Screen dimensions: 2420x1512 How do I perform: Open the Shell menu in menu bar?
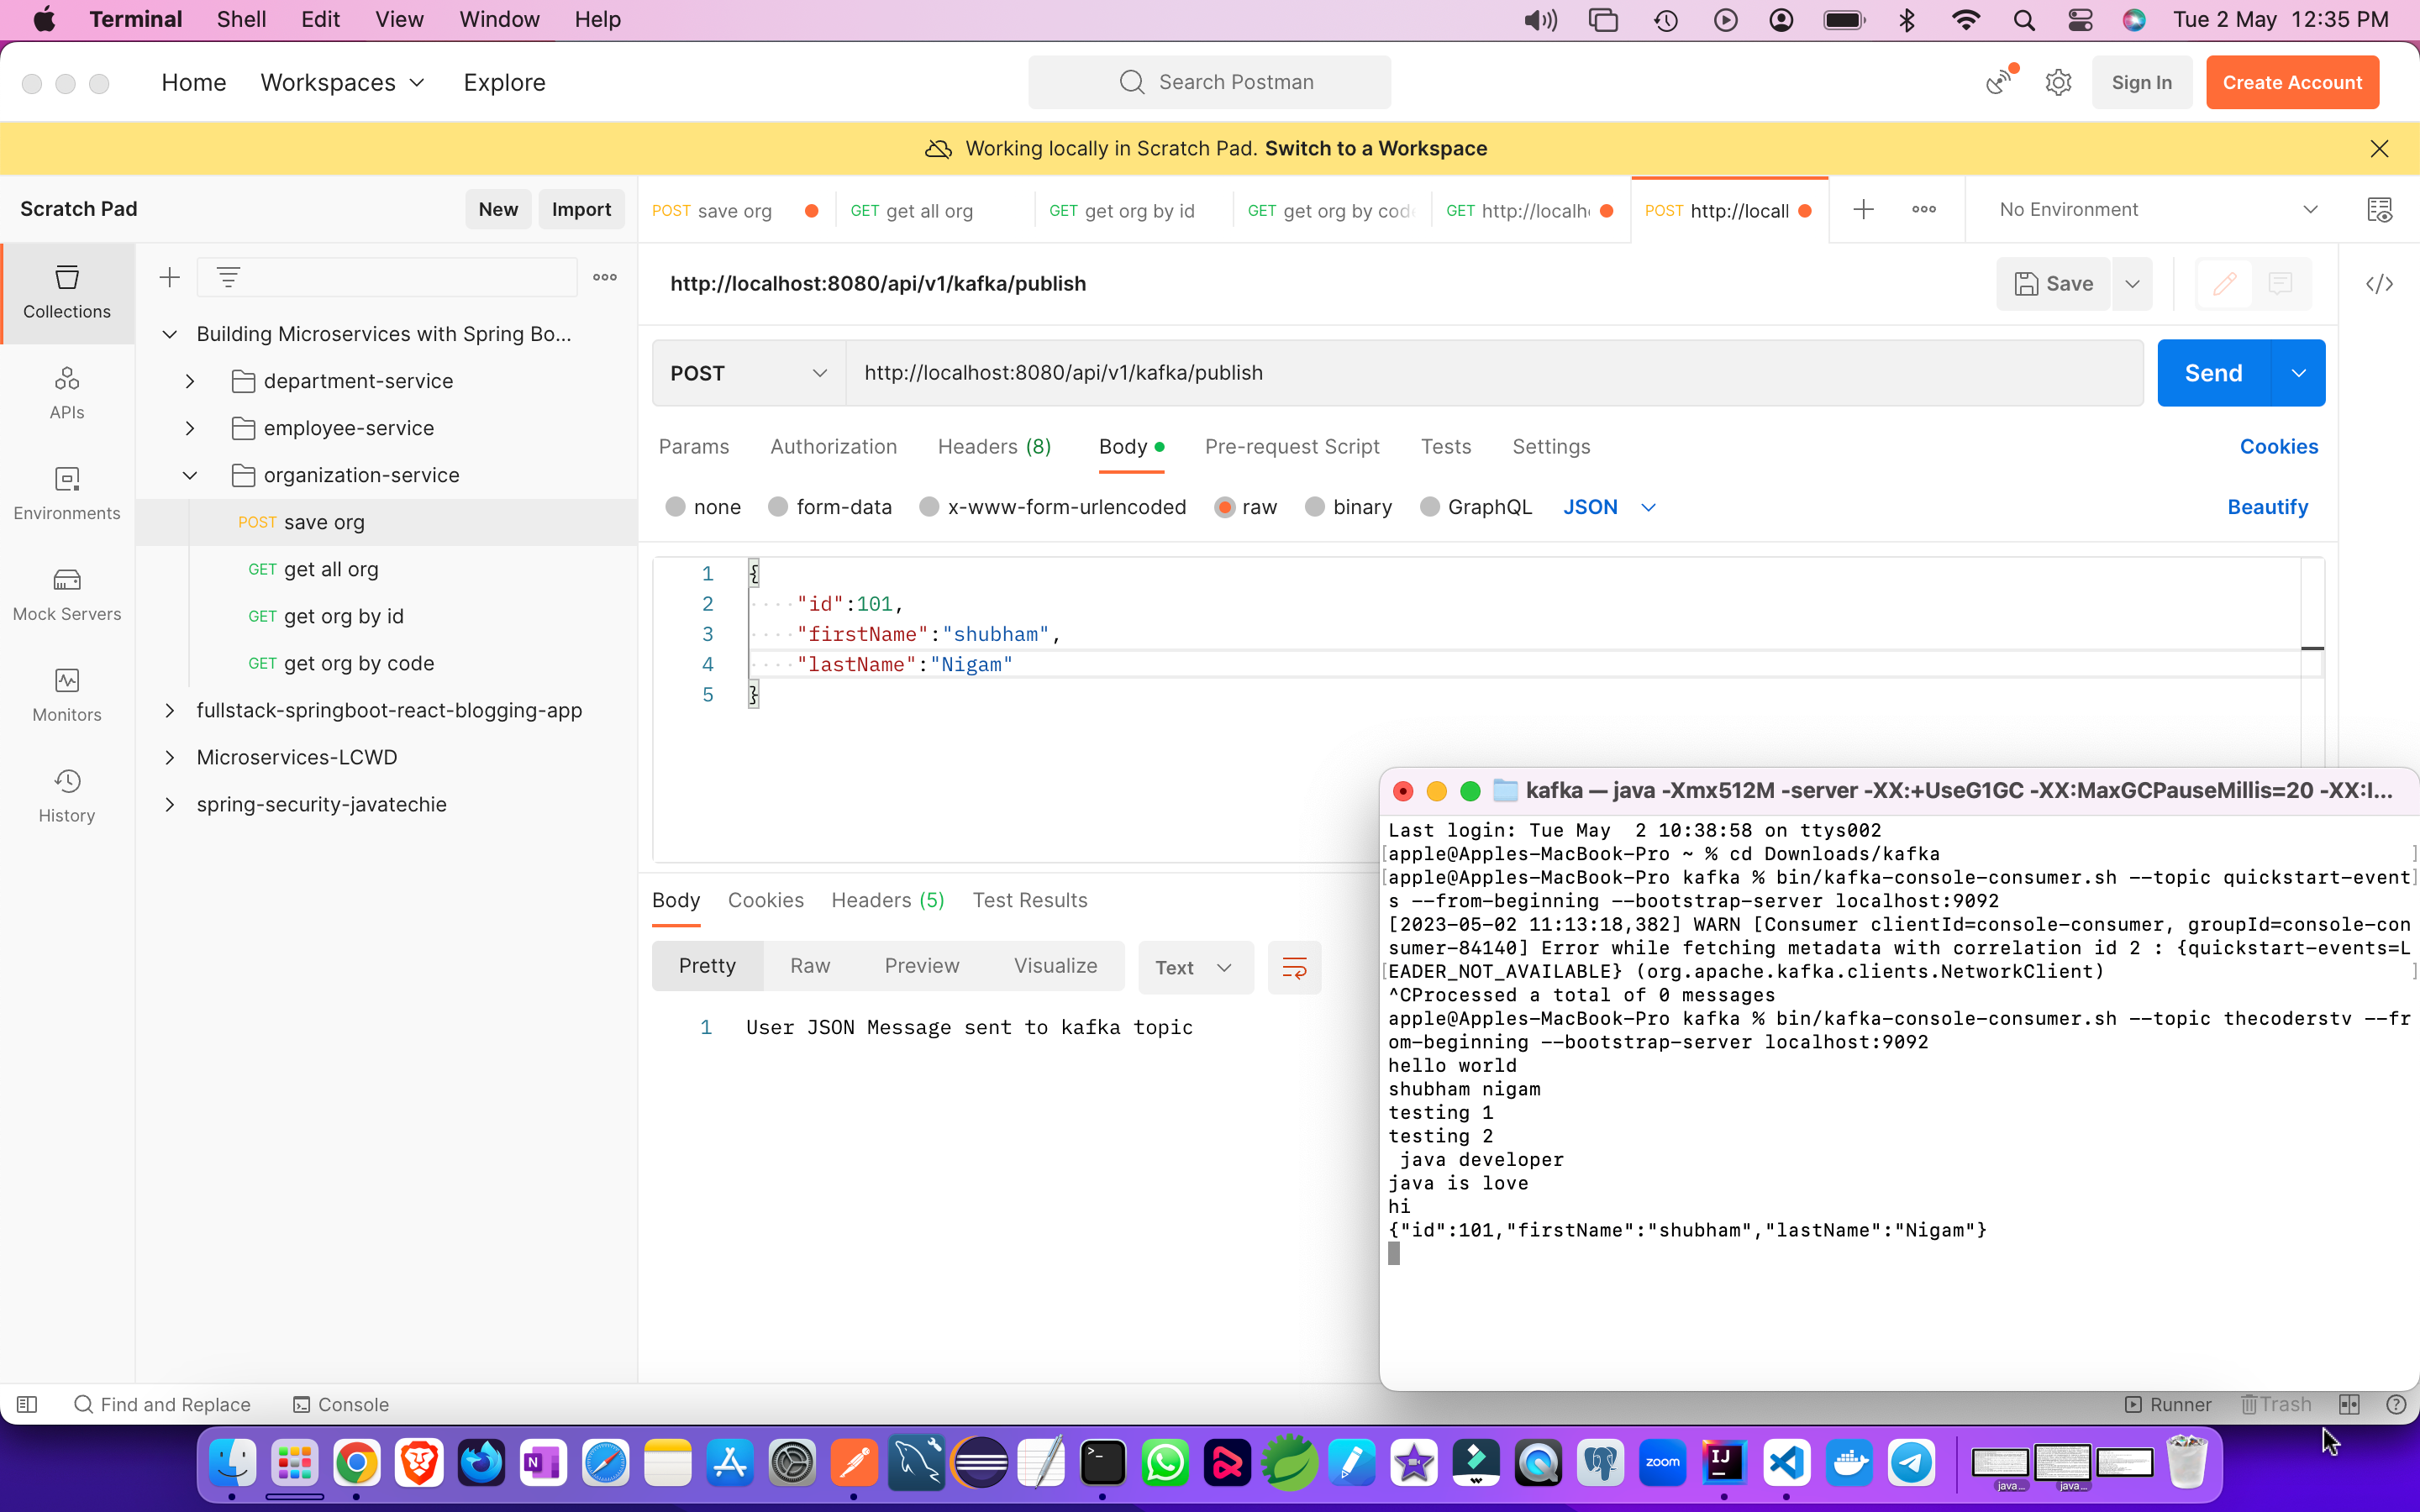click(x=240, y=19)
